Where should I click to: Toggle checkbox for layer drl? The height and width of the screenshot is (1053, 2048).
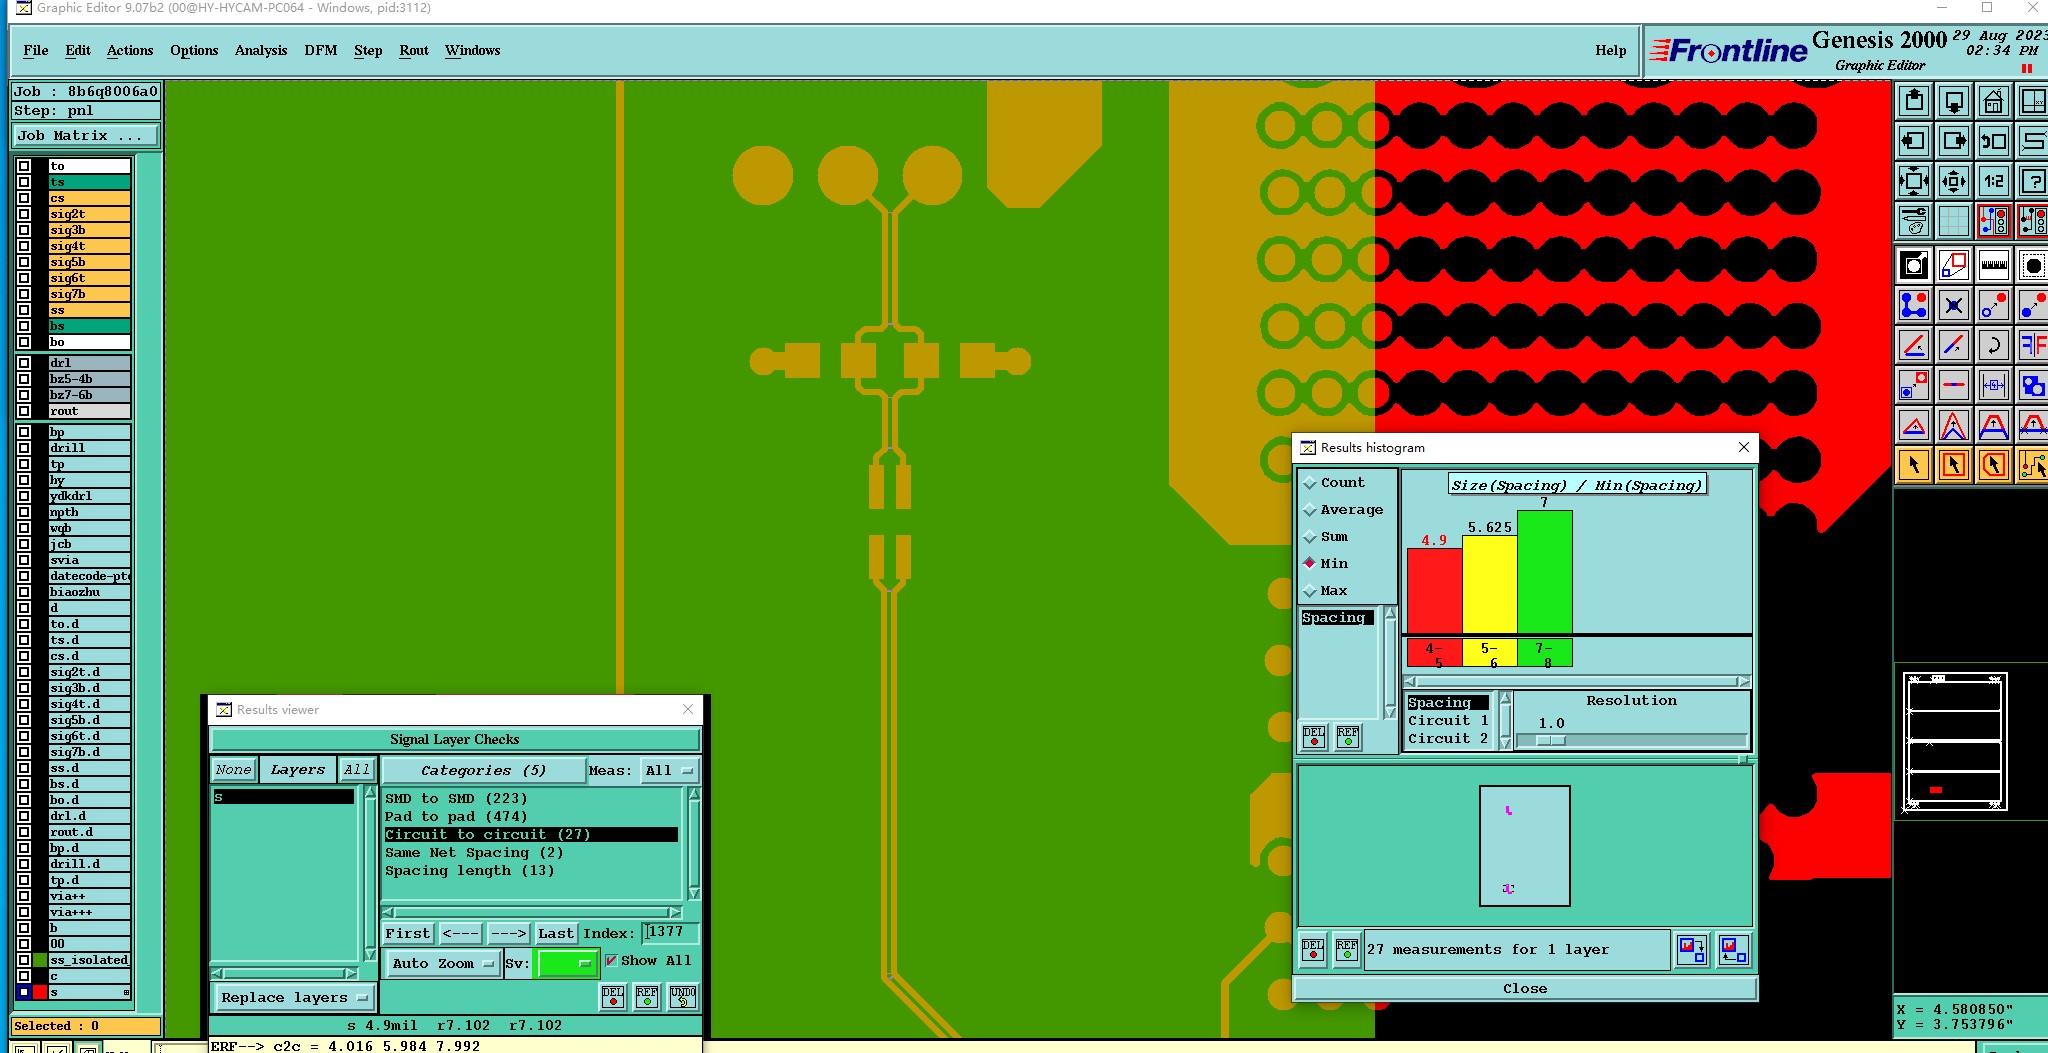coord(24,363)
